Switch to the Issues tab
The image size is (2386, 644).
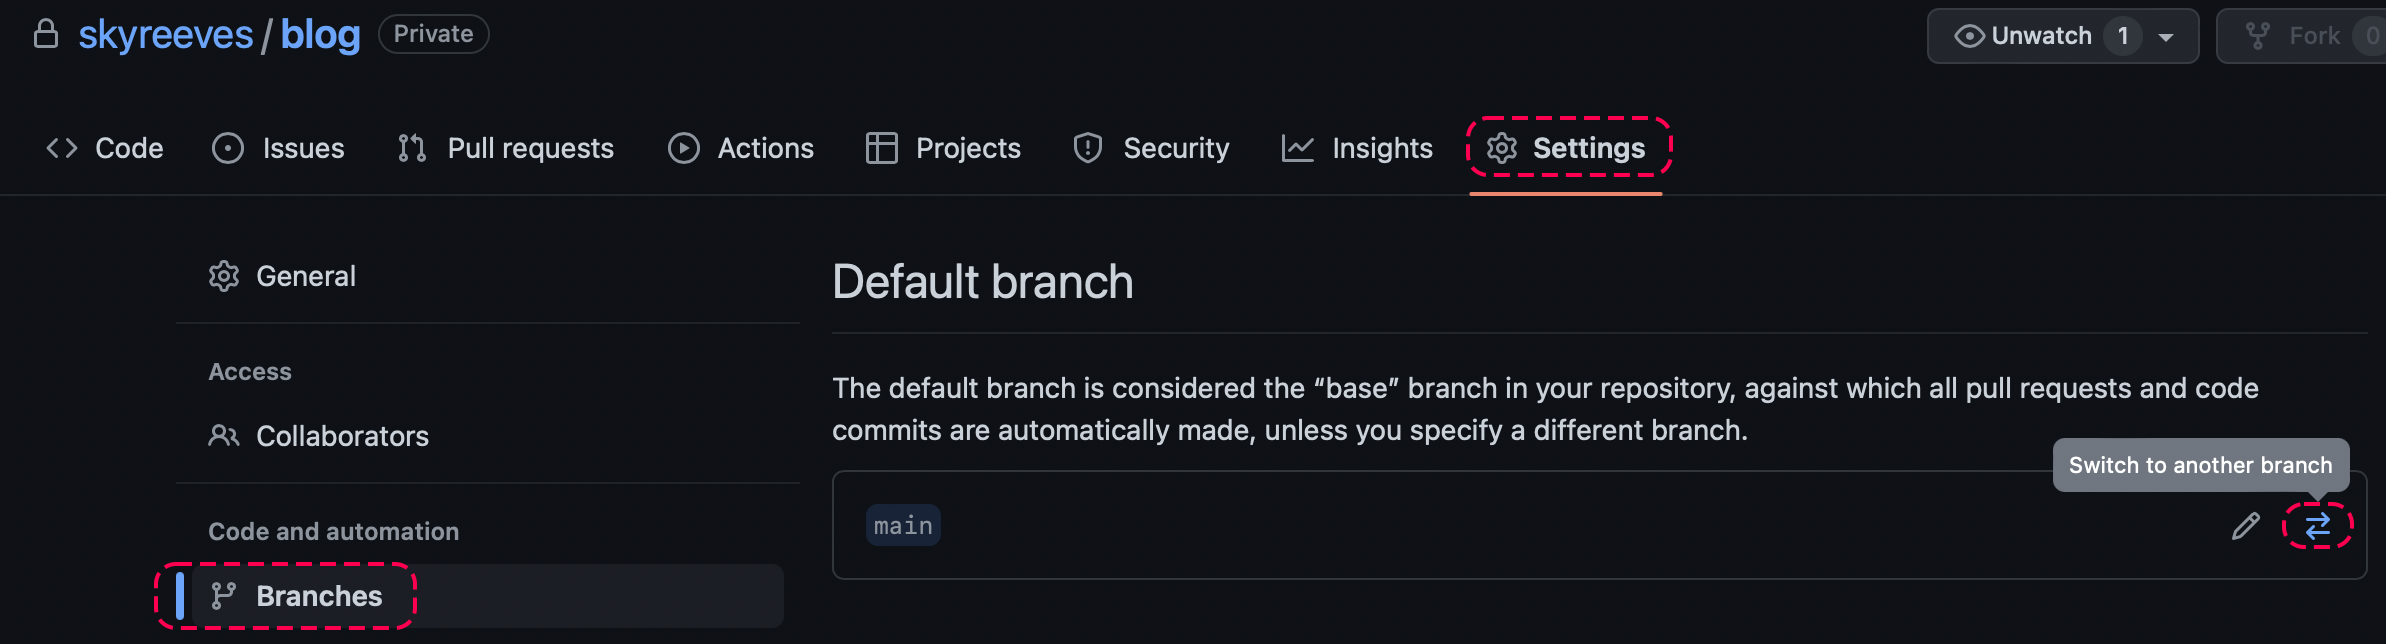click(279, 148)
